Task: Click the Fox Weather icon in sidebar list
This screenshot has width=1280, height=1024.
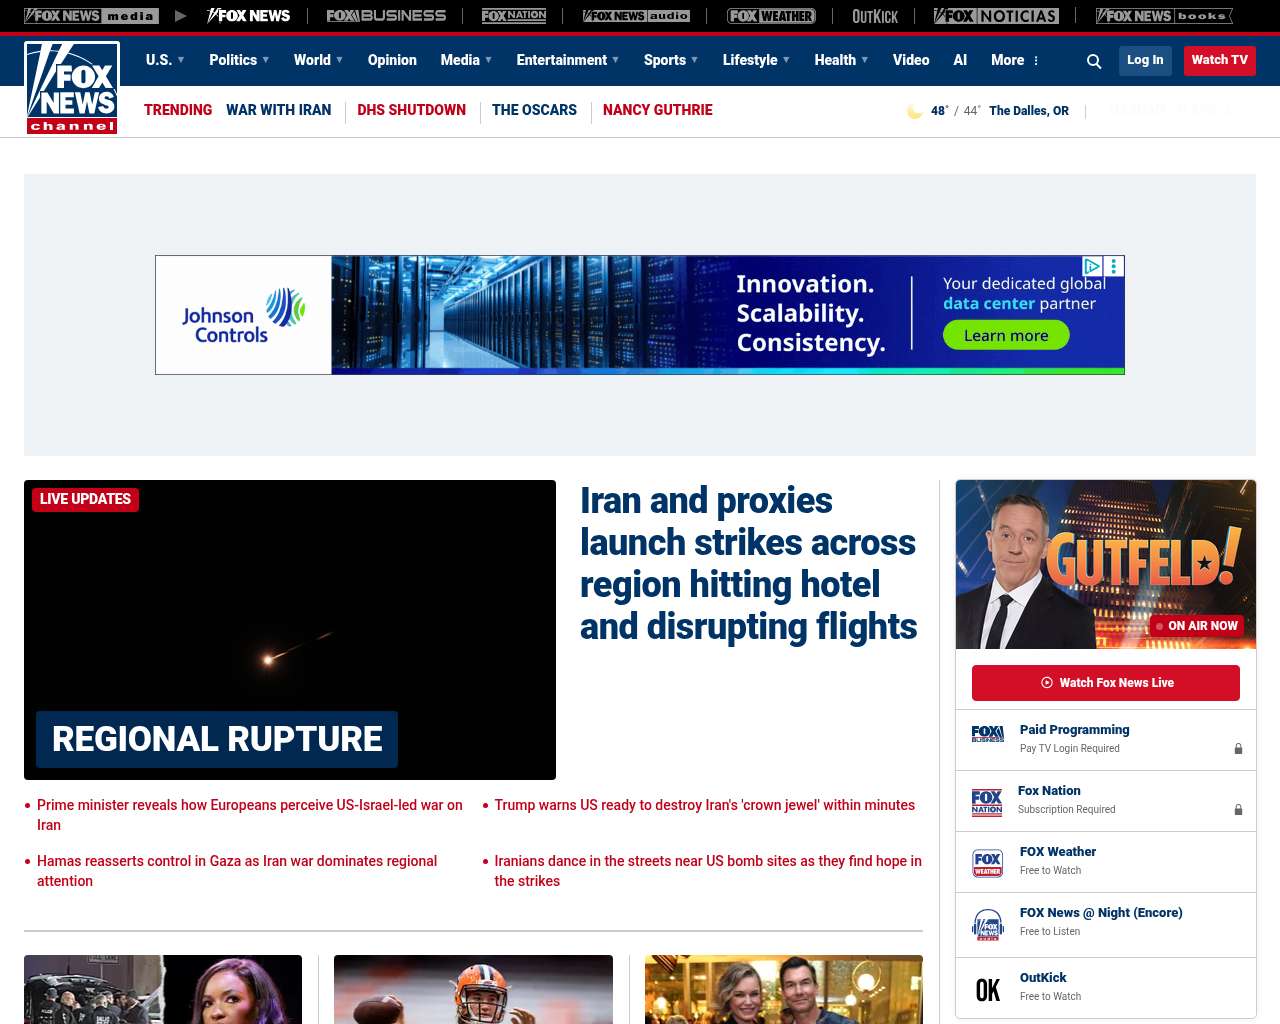Action: 988,863
